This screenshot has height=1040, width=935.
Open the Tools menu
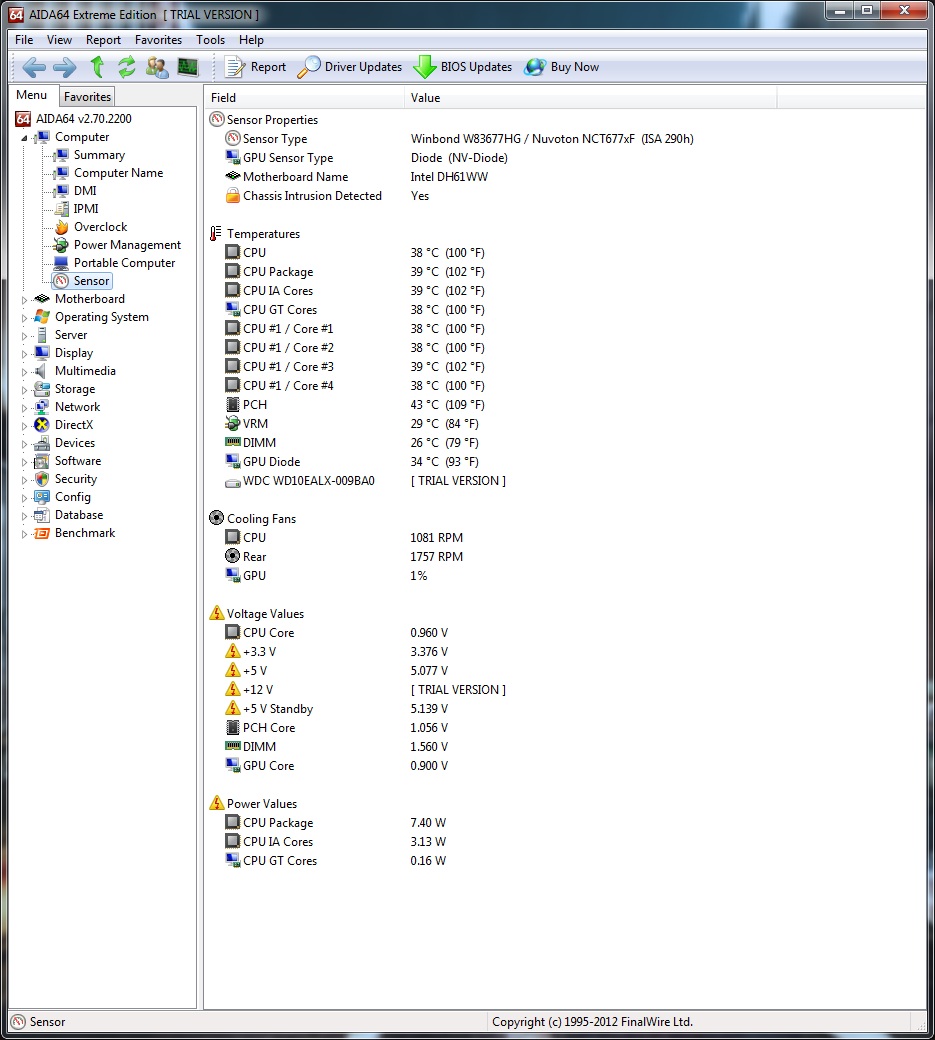coord(210,40)
